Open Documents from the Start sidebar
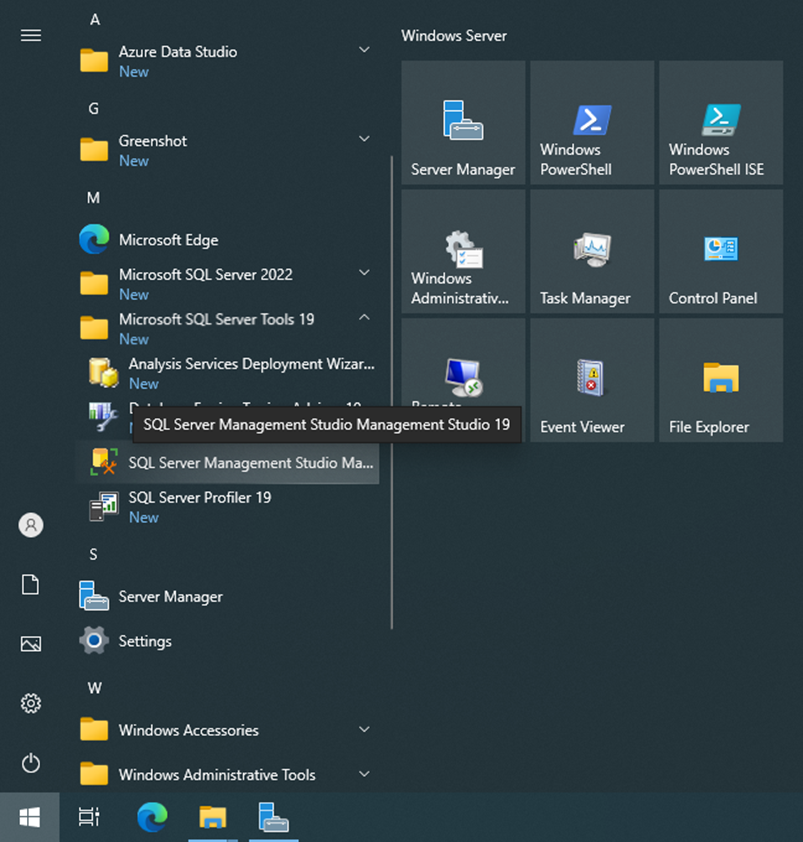Screen dimensions: 803x842 pos(30,584)
